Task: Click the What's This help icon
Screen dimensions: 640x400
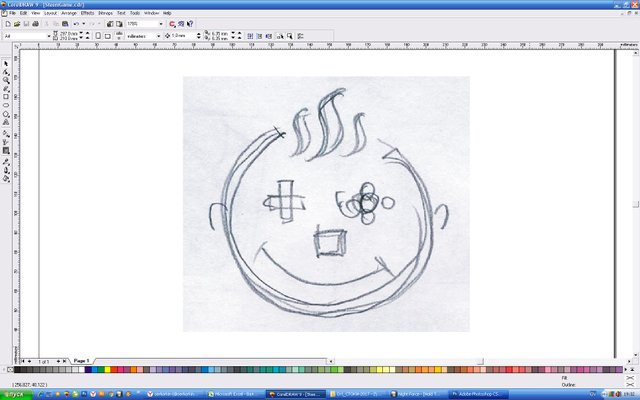Action: (190, 24)
